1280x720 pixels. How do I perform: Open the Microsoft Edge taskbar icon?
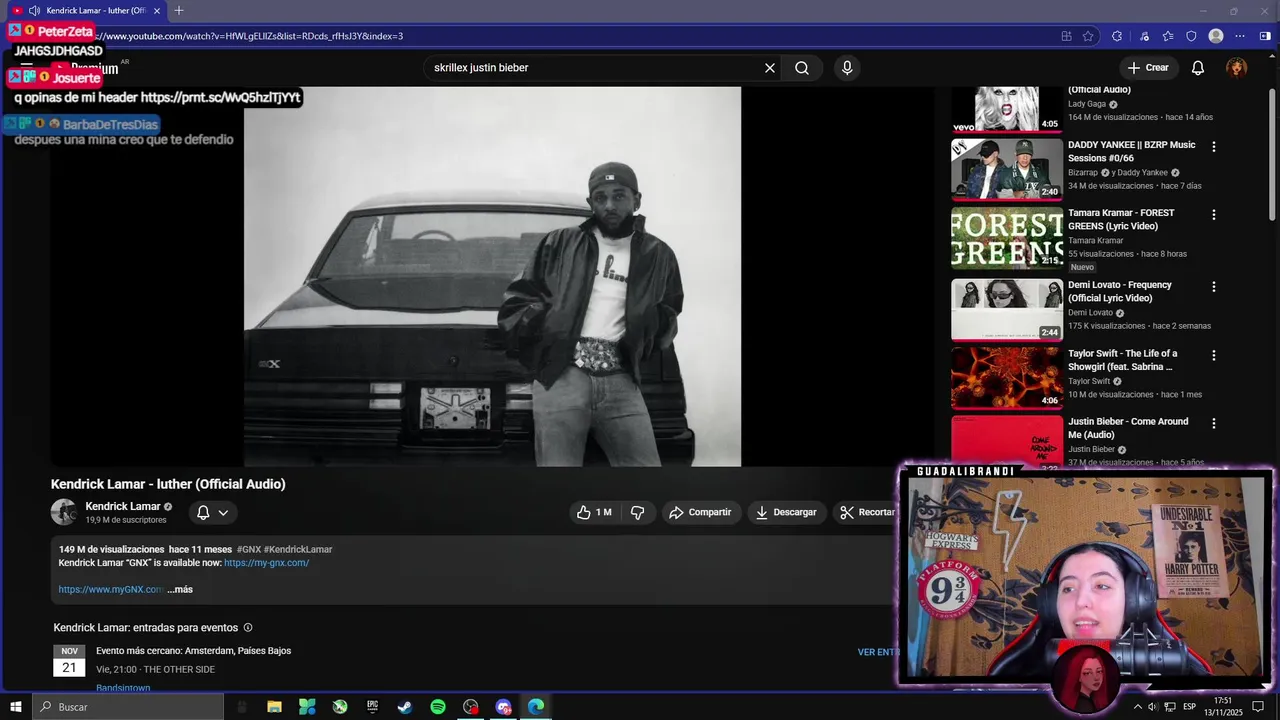coord(536,707)
